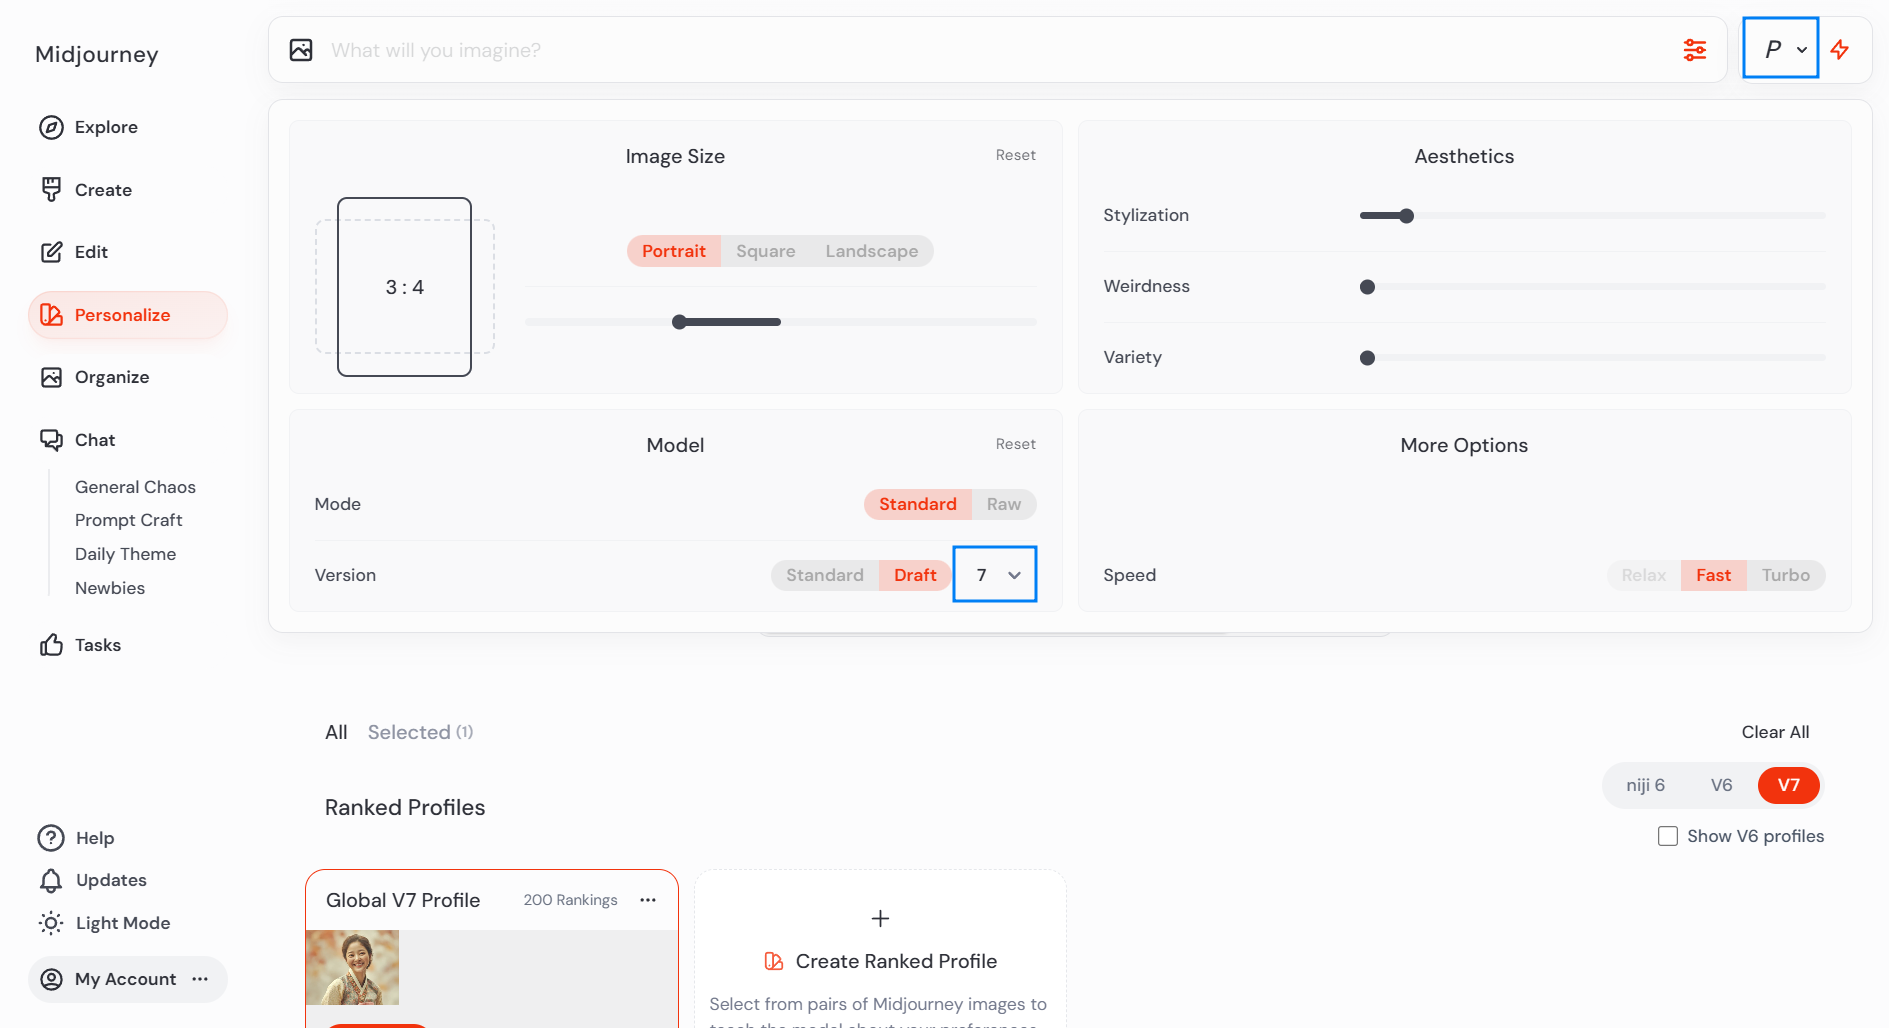Click the Variety slider handle
This screenshot has height=1028, width=1889.
(1367, 358)
